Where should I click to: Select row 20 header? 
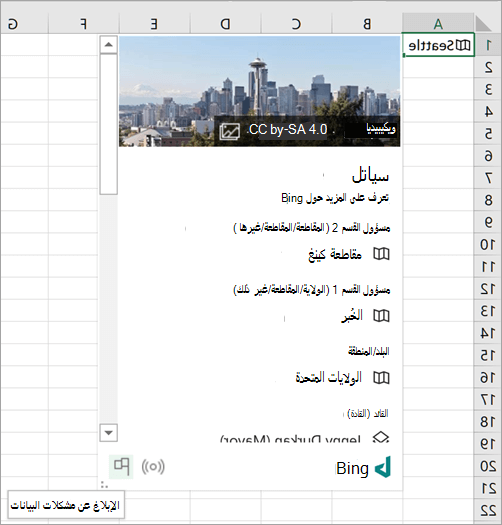tap(488, 466)
